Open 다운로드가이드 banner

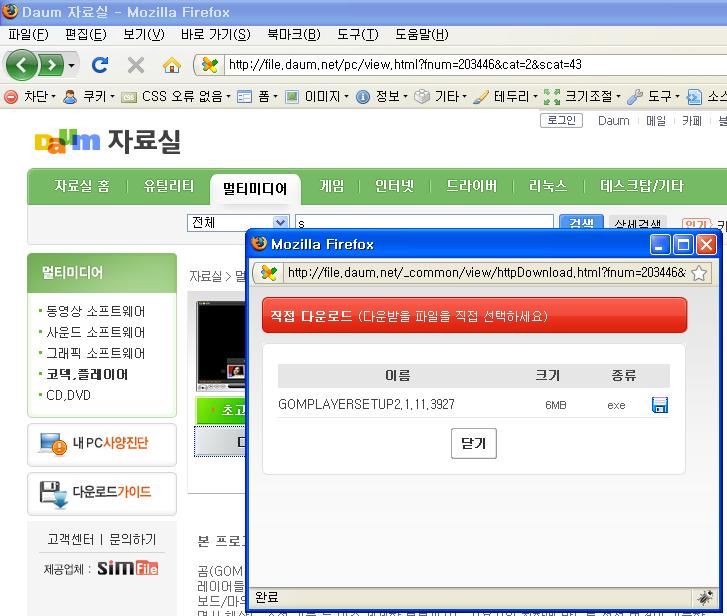pyautogui.click(x=102, y=494)
